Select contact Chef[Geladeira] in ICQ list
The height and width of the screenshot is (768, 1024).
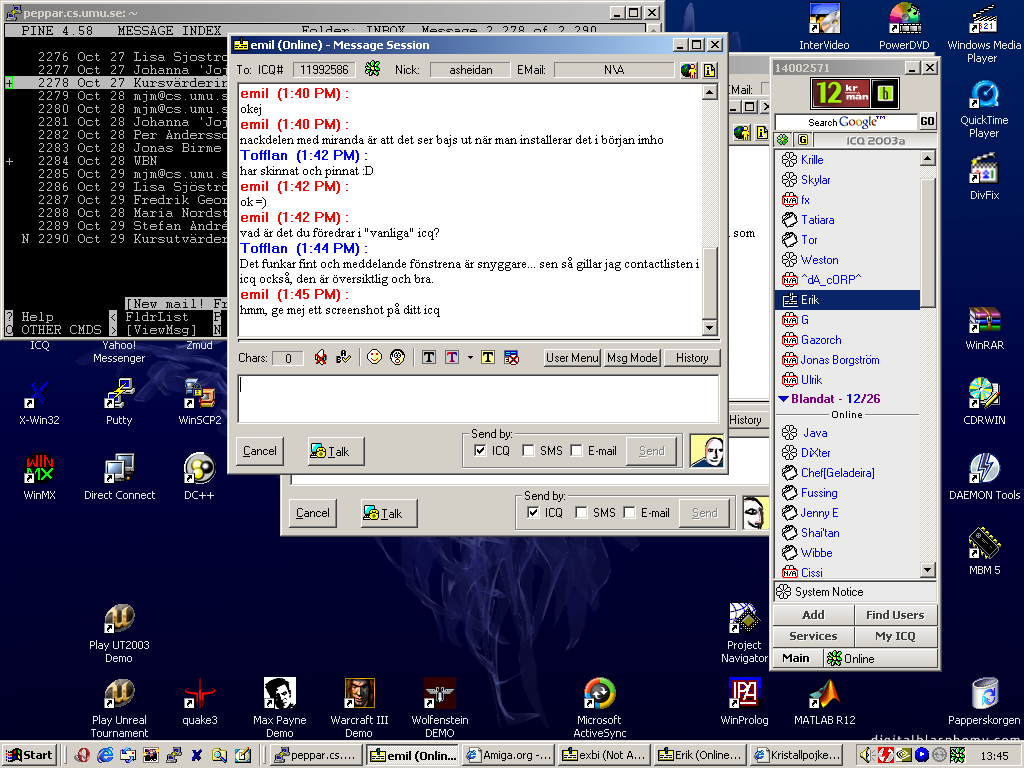(838, 473)
